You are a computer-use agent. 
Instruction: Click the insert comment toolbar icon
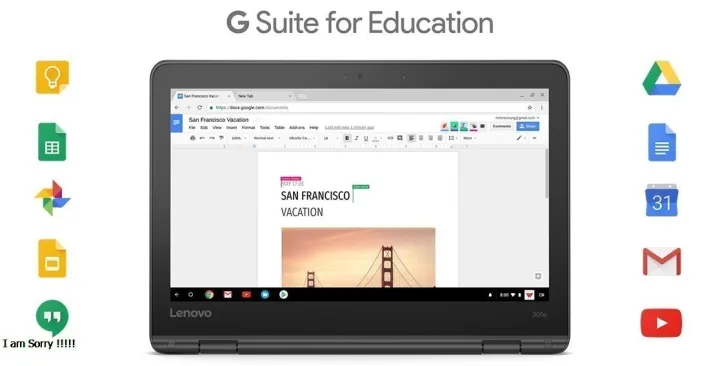click(x=400, y=138)
